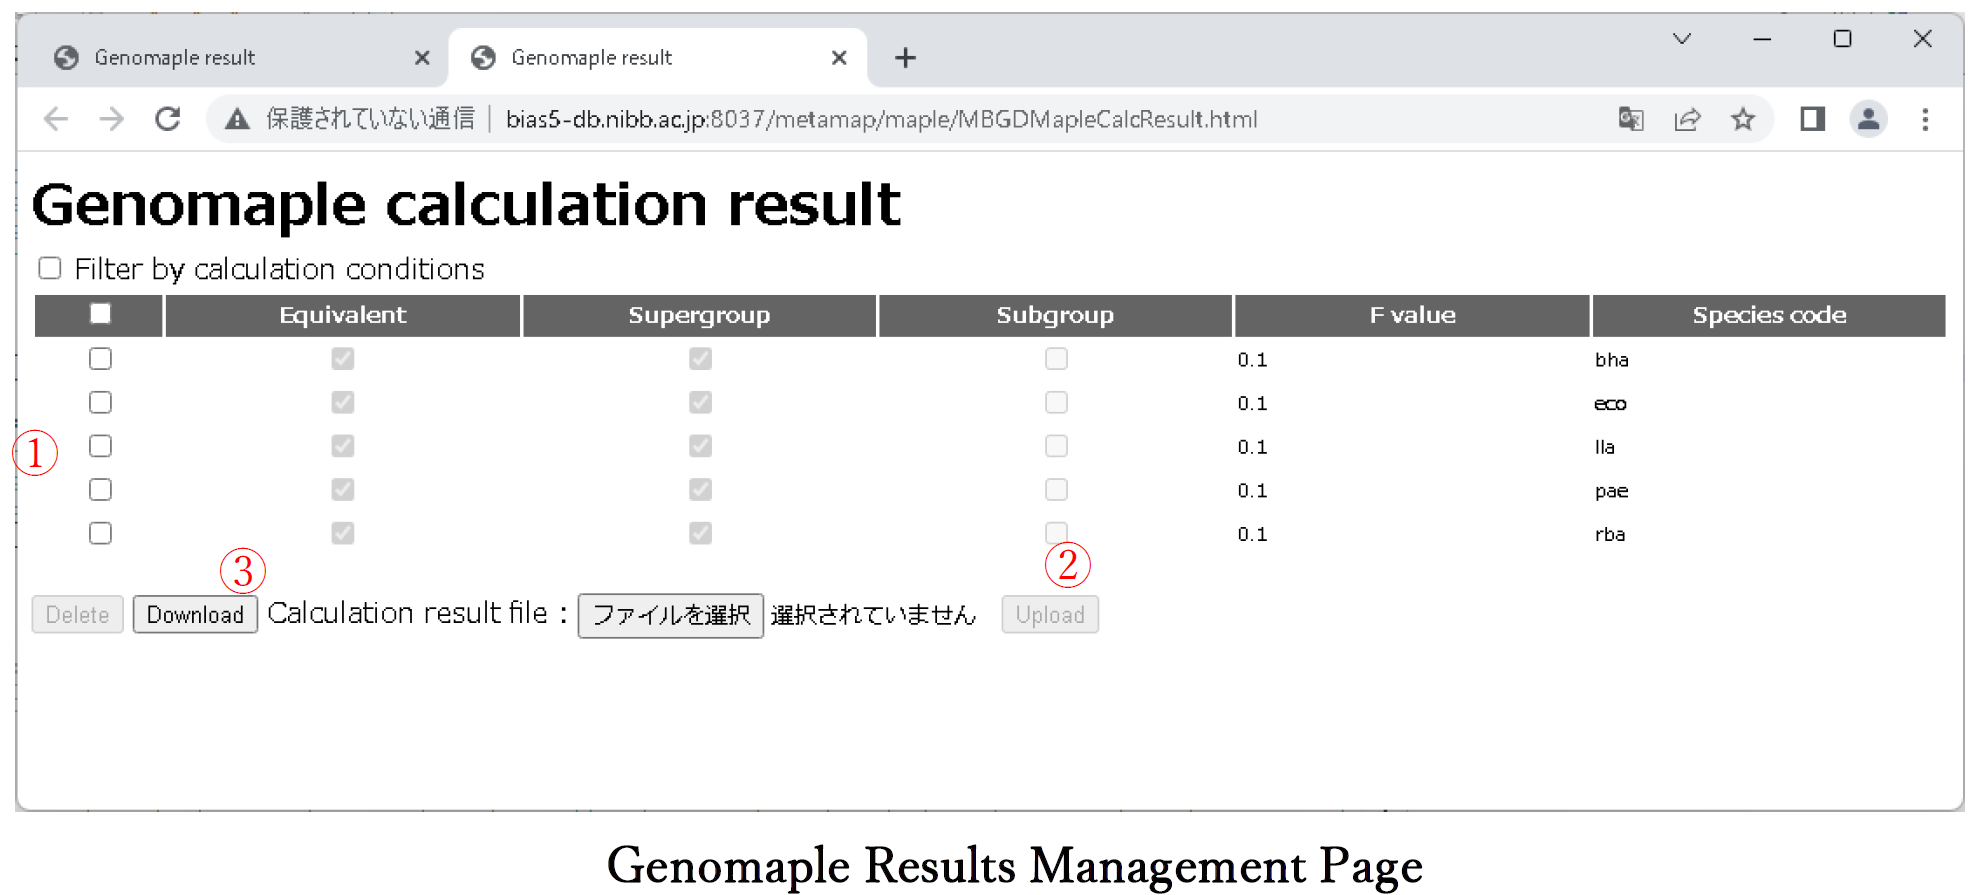Open the Chrome three-dot menu
The image size is (1977, 895).
[1925, 120]
